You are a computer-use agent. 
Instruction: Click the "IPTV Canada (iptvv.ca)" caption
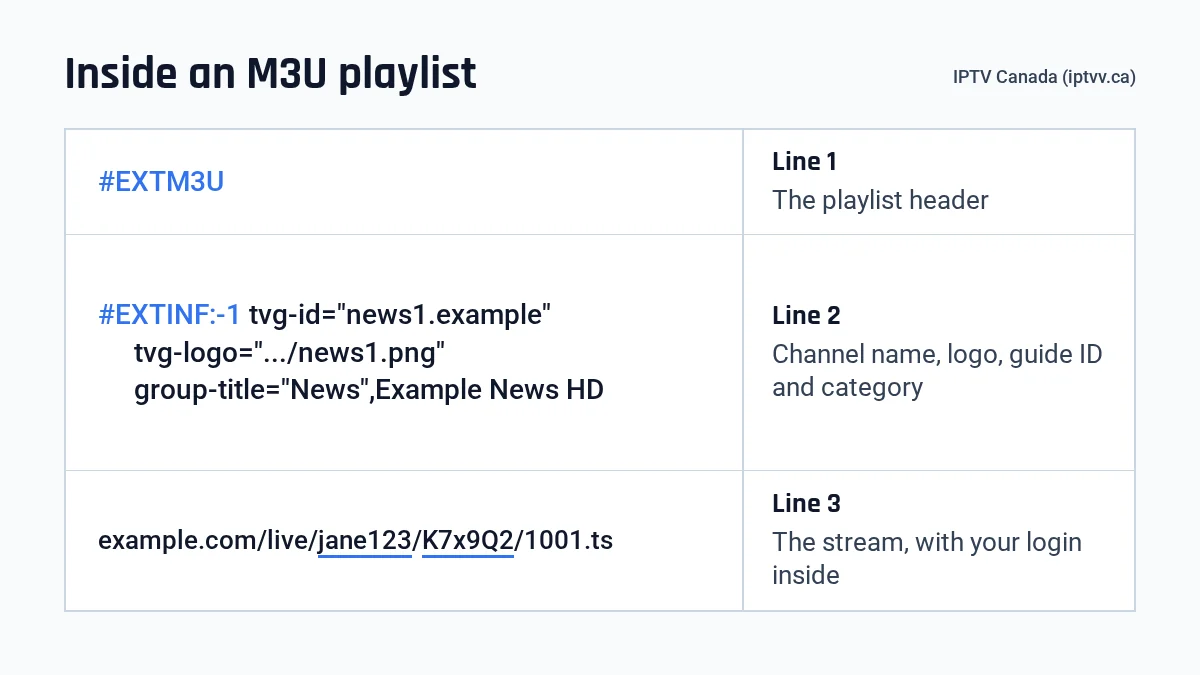pyautogui.click(x=1044, y=77)
